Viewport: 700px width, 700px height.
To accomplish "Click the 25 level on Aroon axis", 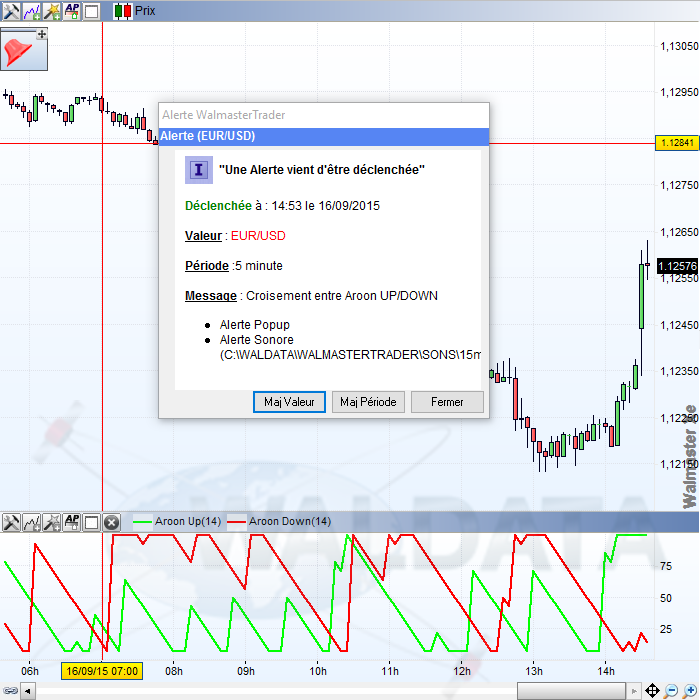I will pyautogui.click(x=666, y=629).
